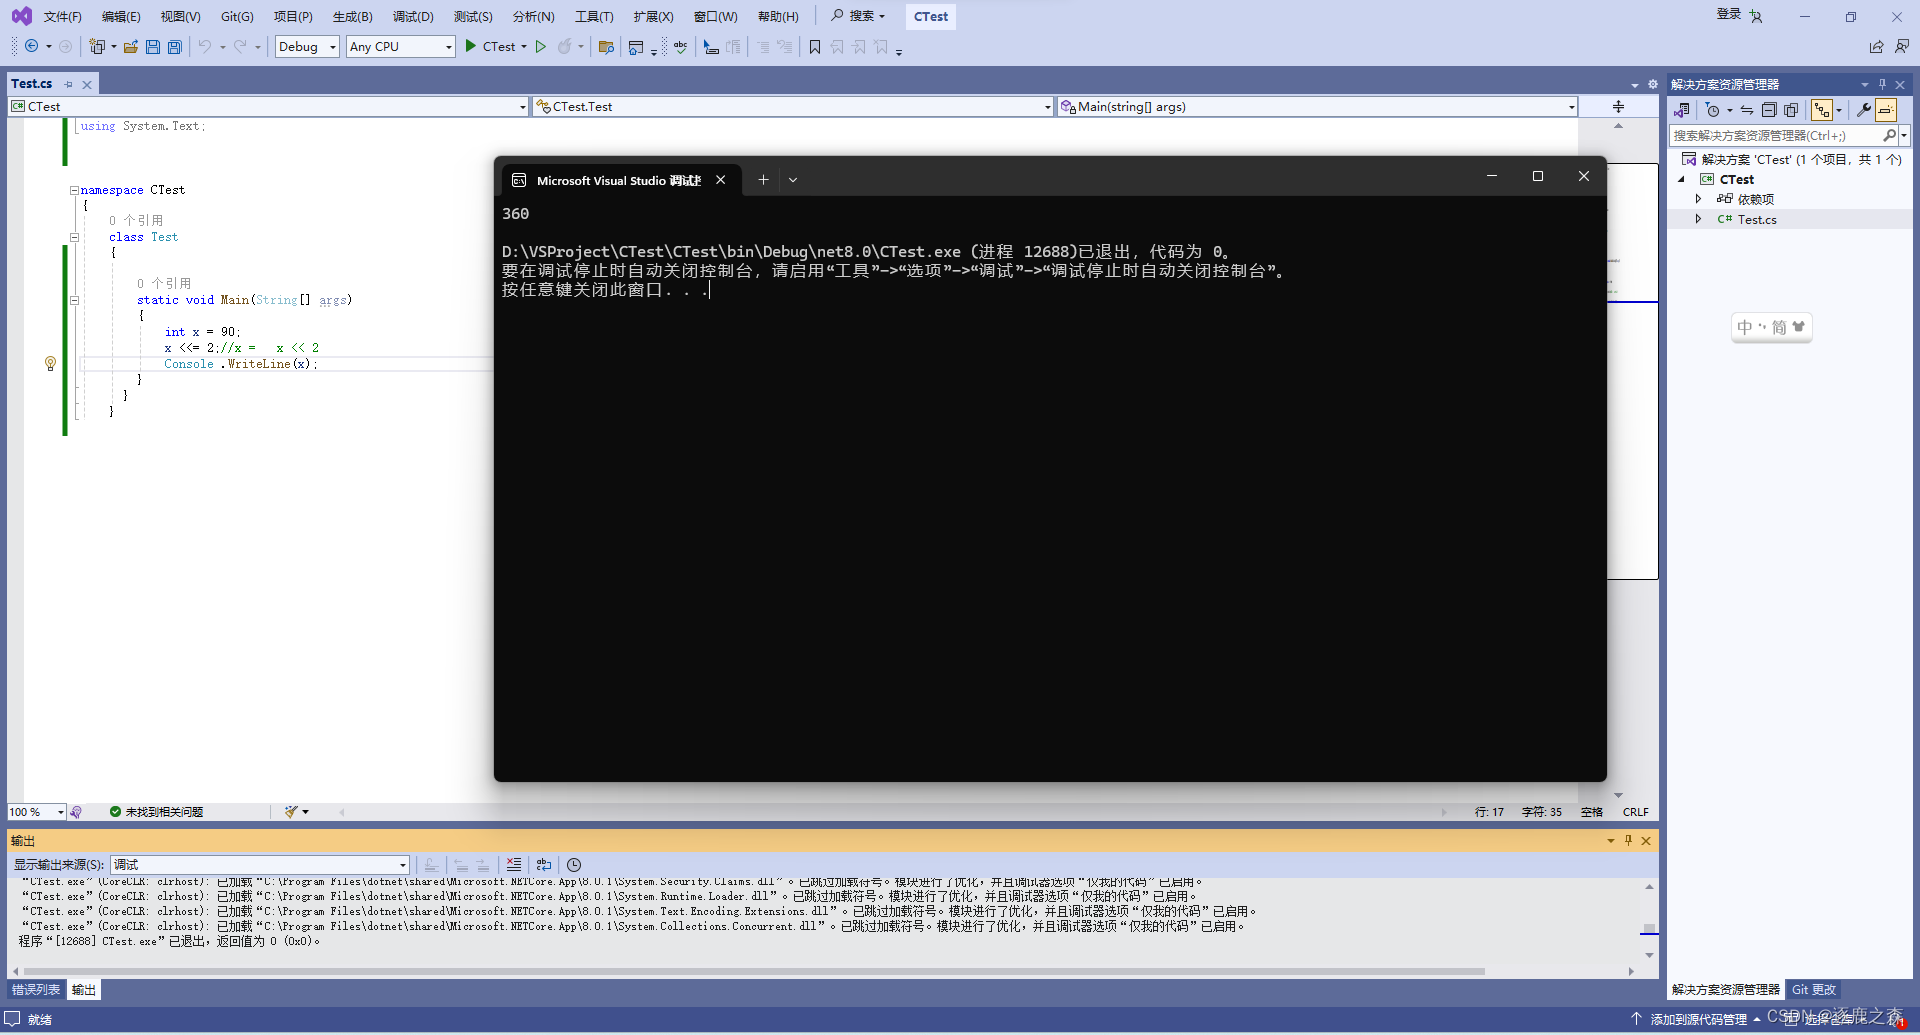Click the IntelliCode health indicator icon by the zoom box
The height and width of the screenshot is (1035, 1920).
76,812
